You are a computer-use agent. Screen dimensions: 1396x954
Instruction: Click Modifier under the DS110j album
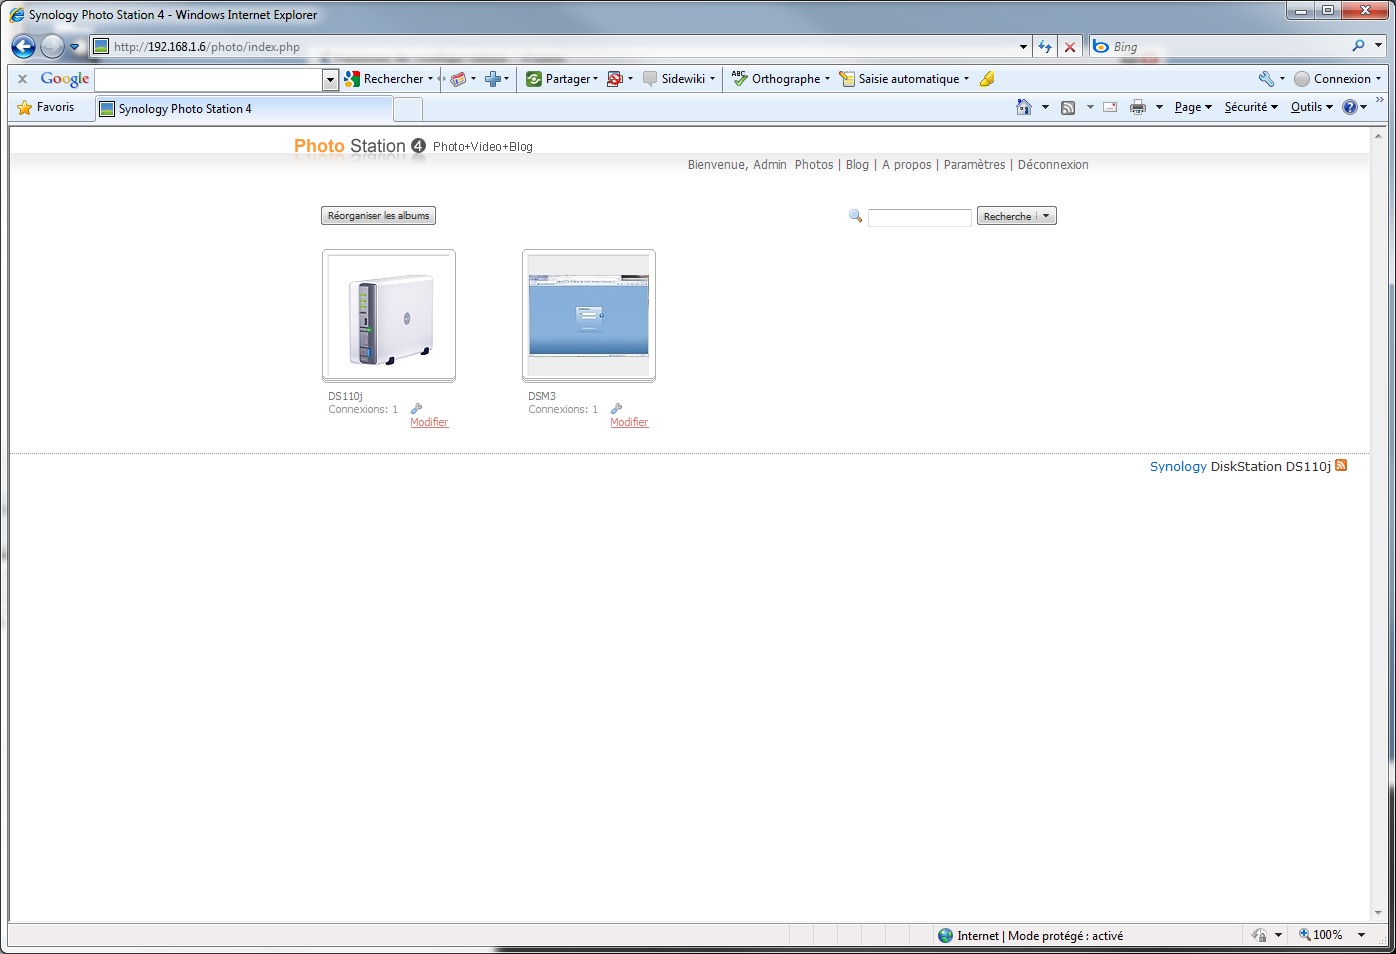429,422
